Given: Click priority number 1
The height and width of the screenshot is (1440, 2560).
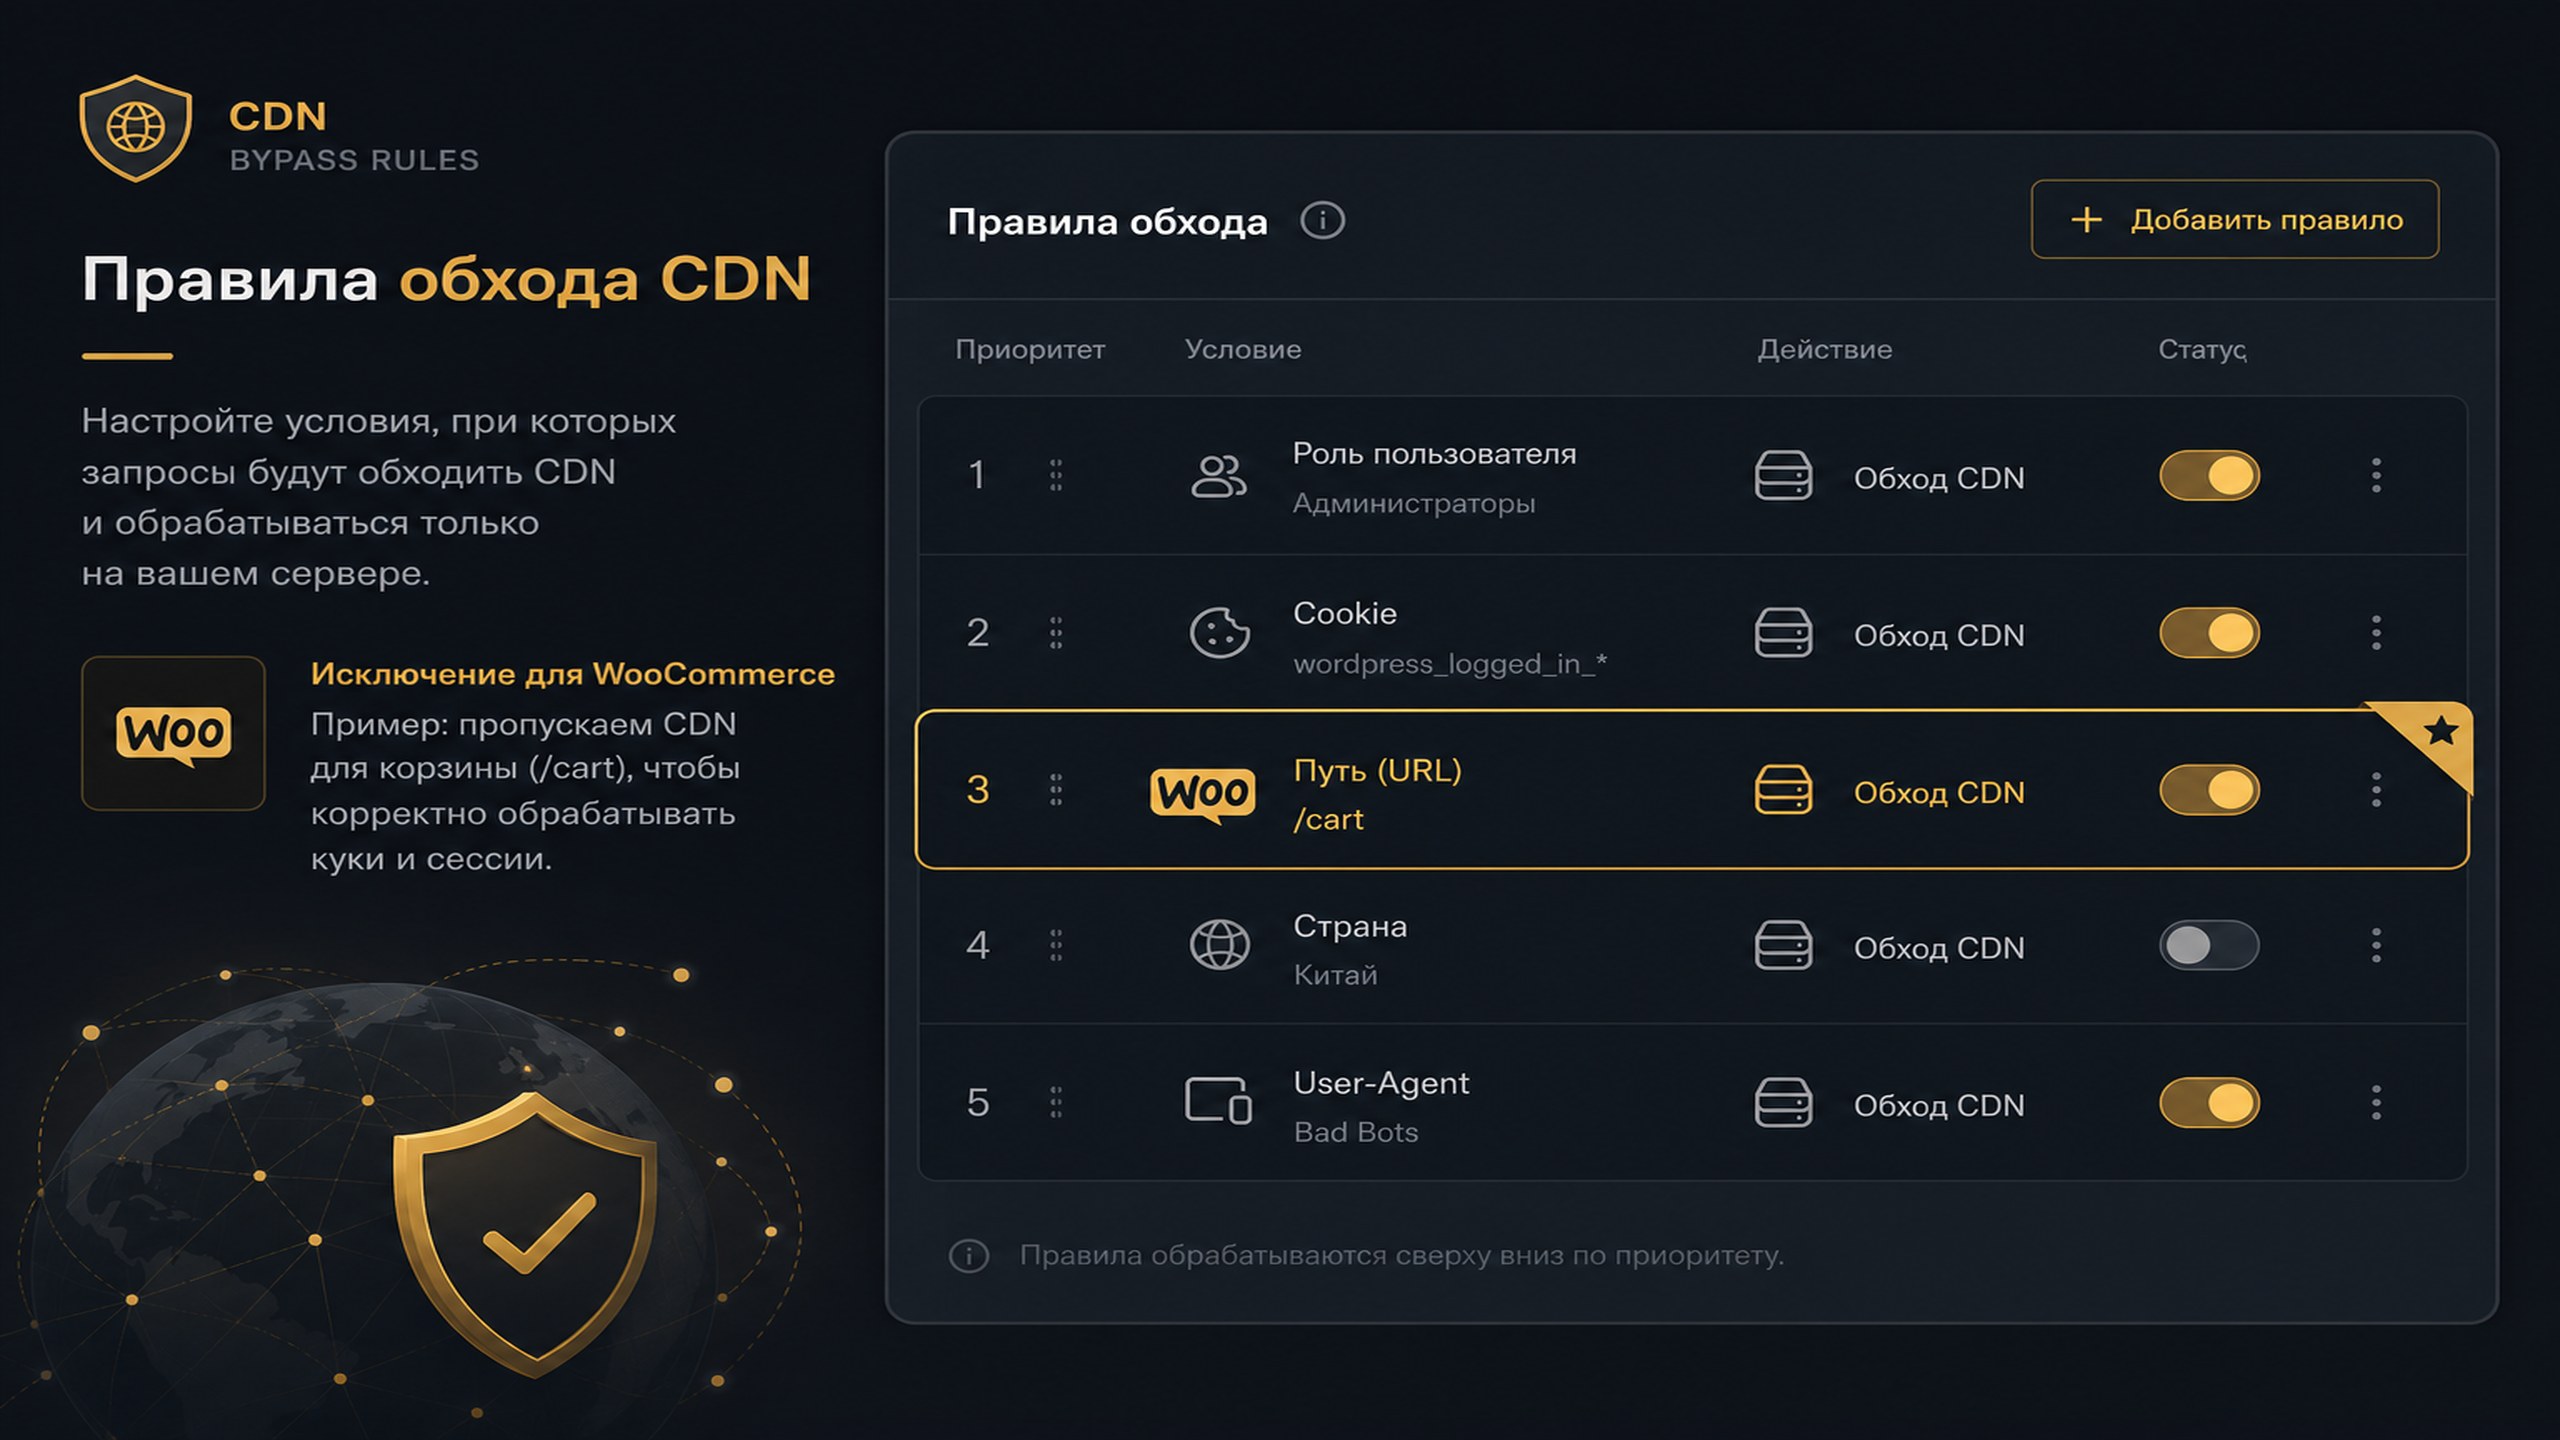Looking at the screenshot, I should point(978,475).
